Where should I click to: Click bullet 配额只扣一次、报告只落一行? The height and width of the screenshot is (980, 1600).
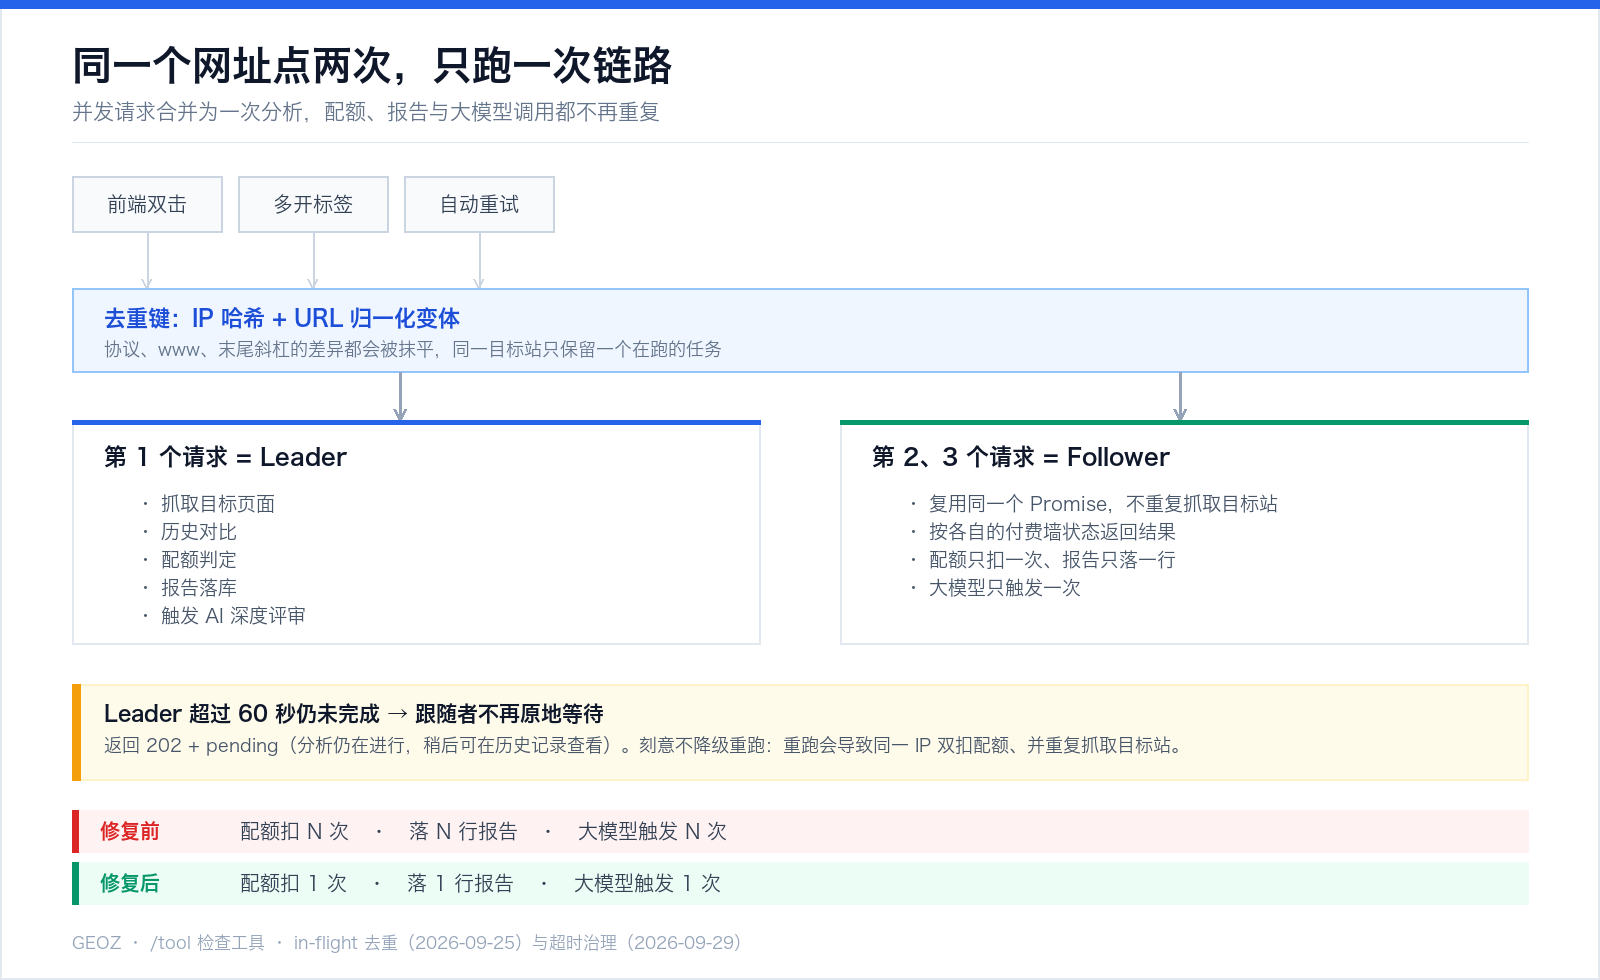[x=1052, y=560]
